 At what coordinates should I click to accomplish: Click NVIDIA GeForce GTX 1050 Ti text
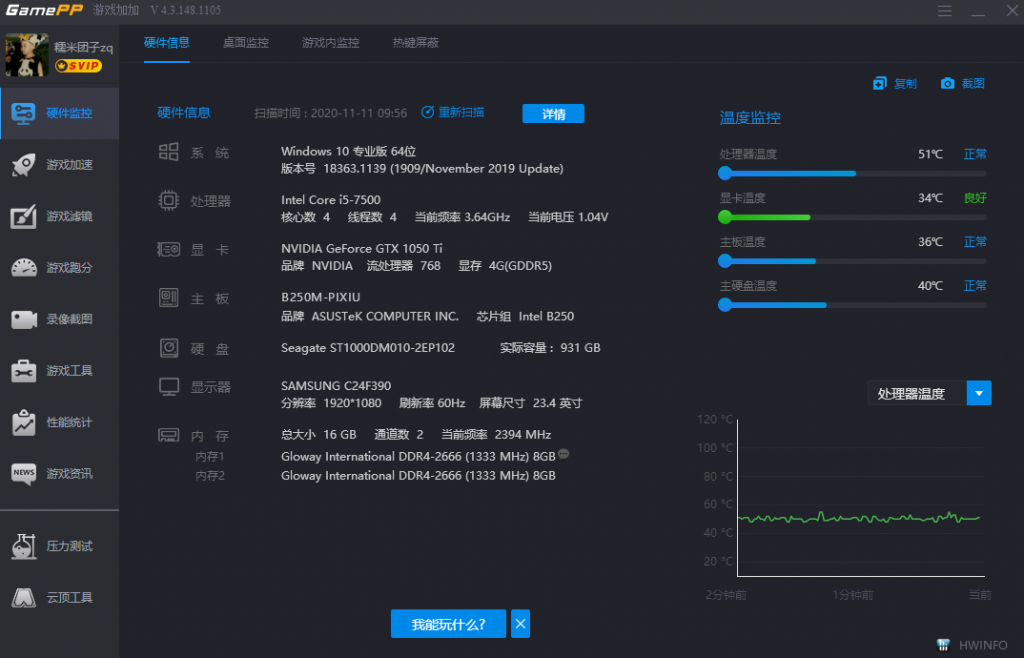click(362, 249)
